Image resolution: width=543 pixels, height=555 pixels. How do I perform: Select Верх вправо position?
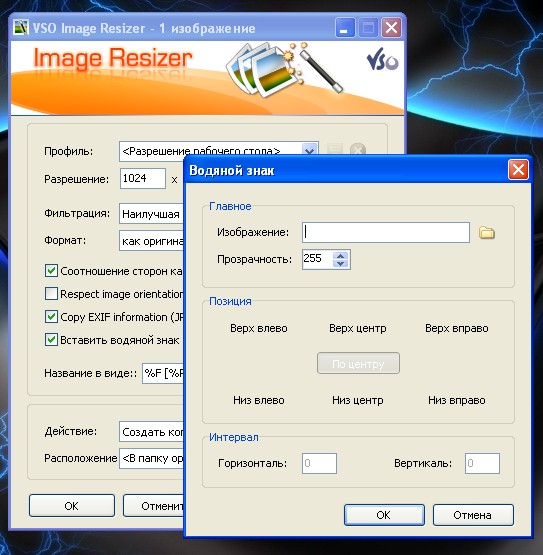coord(457,328)
